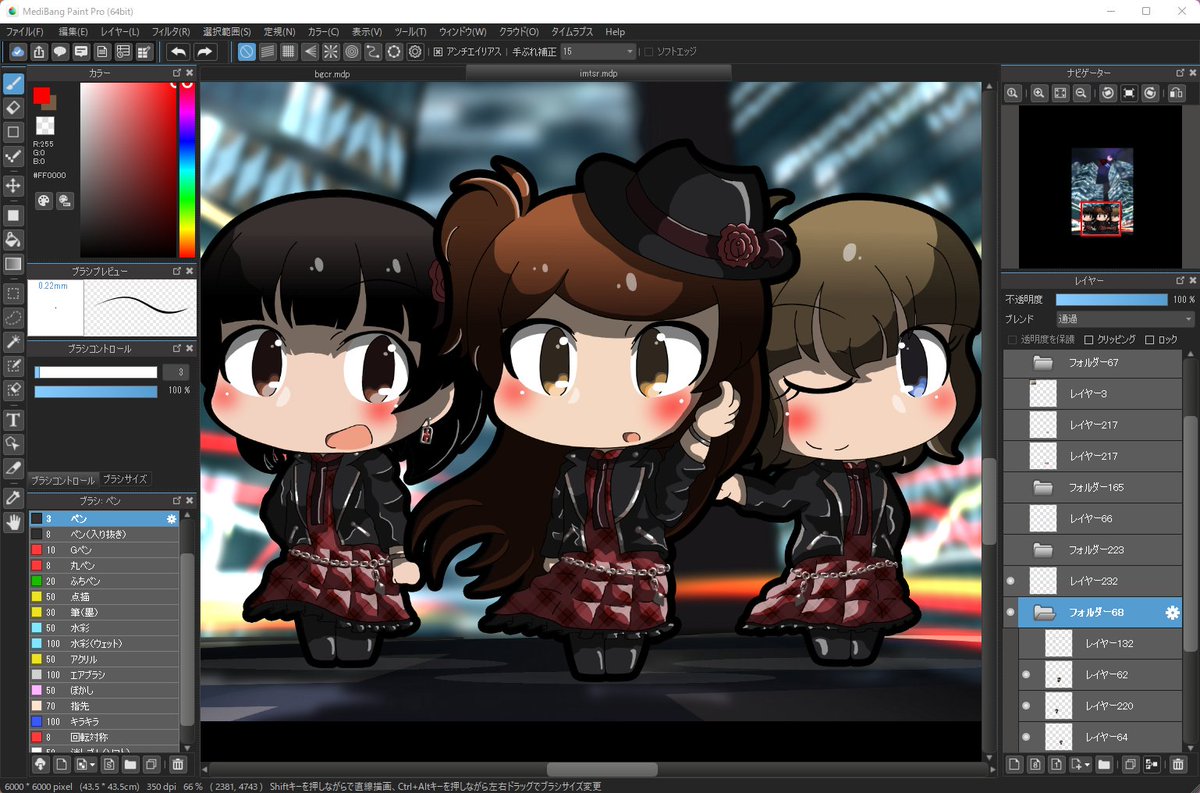This screenshot has height=793, width=1200.
Task: Select the Text tool
Action: coord(13,419)
